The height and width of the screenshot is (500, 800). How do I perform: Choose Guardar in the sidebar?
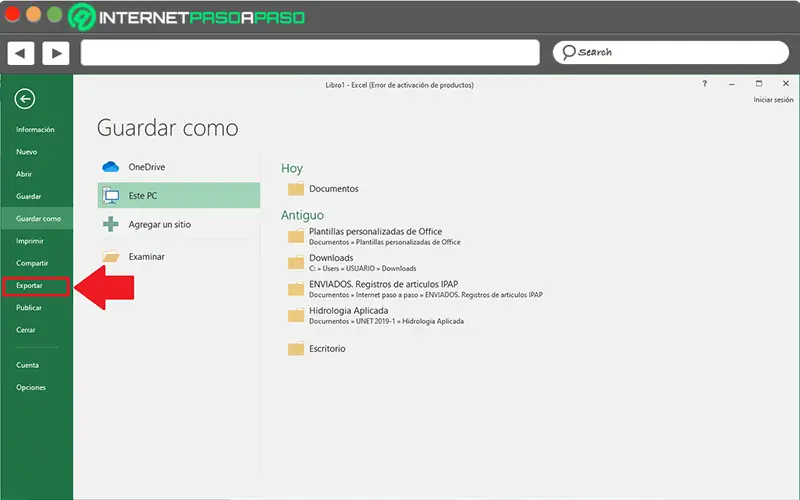29,196
